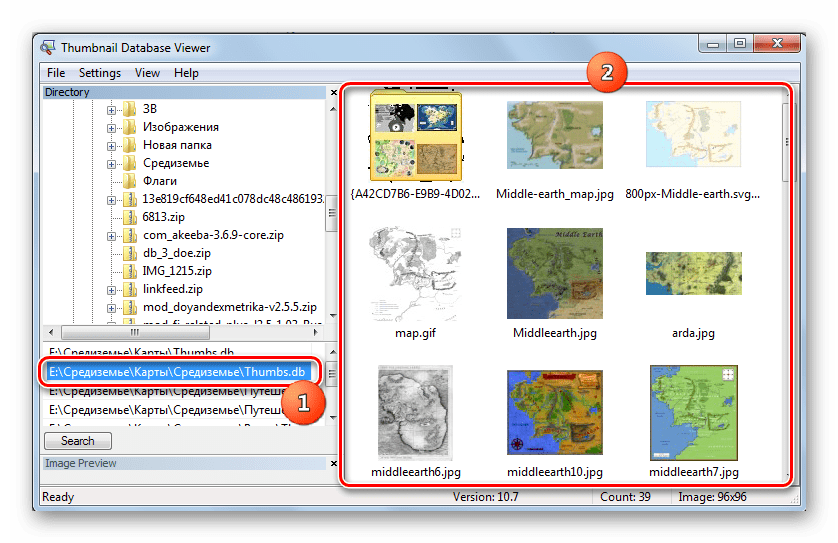Click the Изображения folder icon
The height and width of the screenshot is (543, 838).
tap(129, 128)
